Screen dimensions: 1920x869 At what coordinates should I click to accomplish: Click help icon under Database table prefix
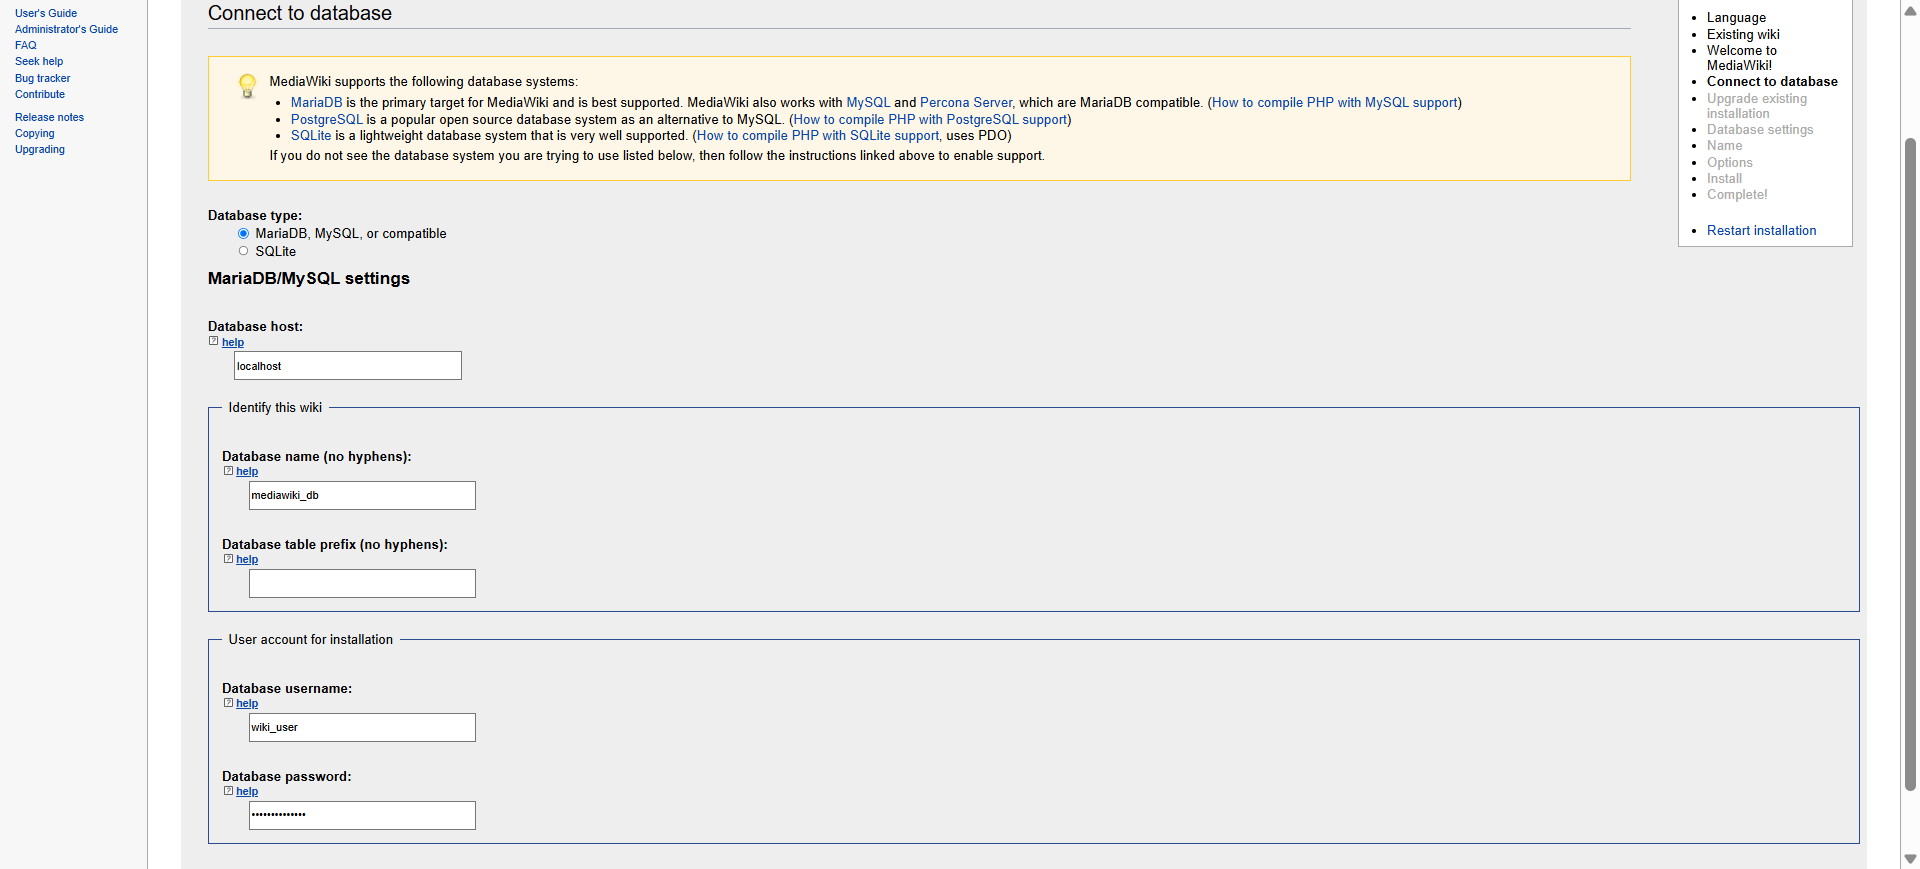pyautogui.click(x=228, y=559)
